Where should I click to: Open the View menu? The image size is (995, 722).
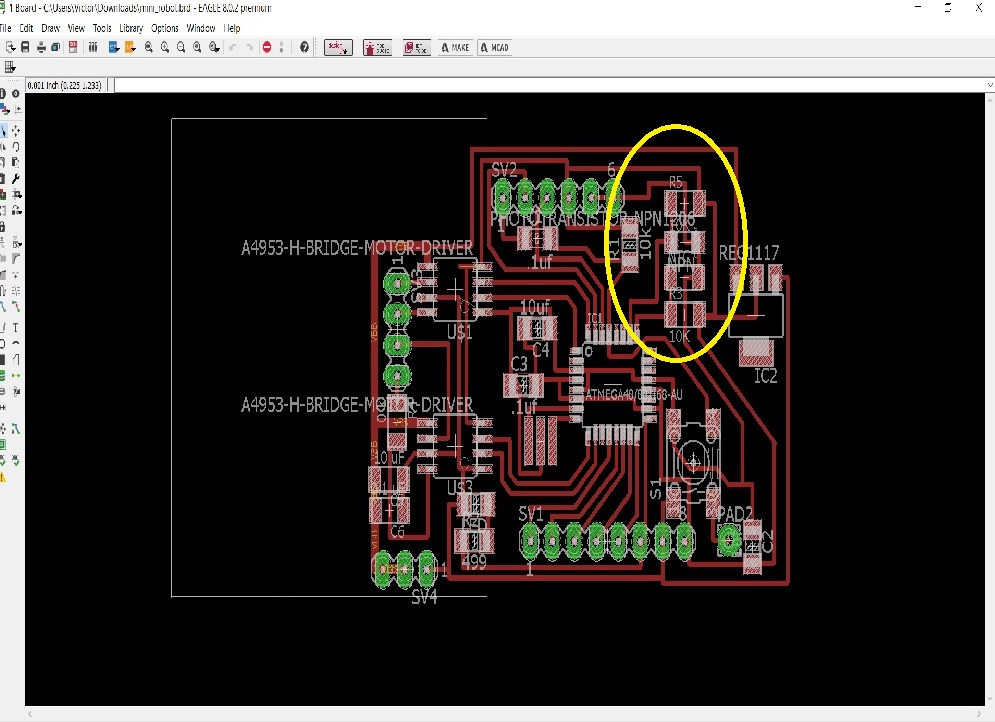coord(76,28)
